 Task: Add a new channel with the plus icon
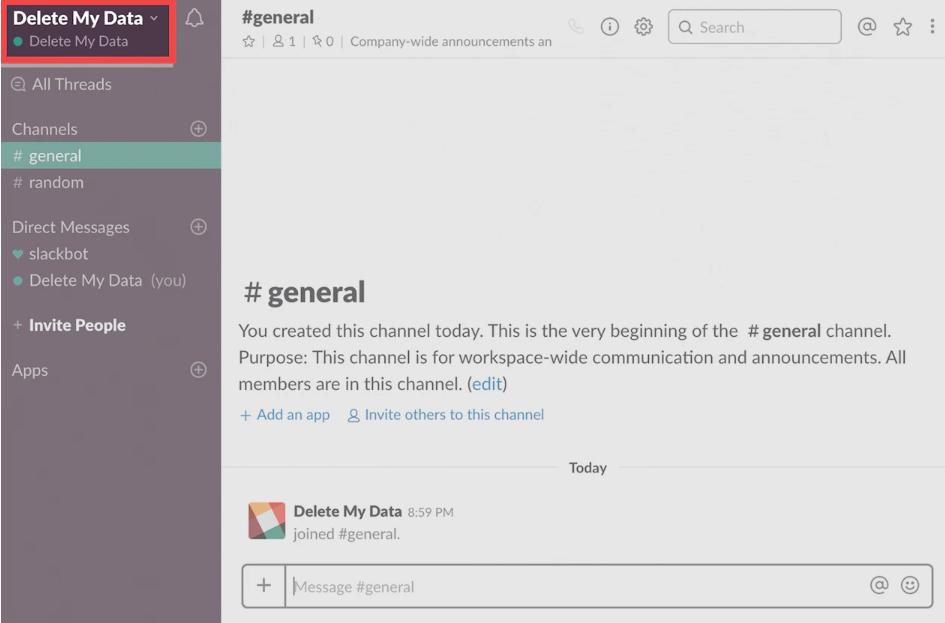pos(198,129)
